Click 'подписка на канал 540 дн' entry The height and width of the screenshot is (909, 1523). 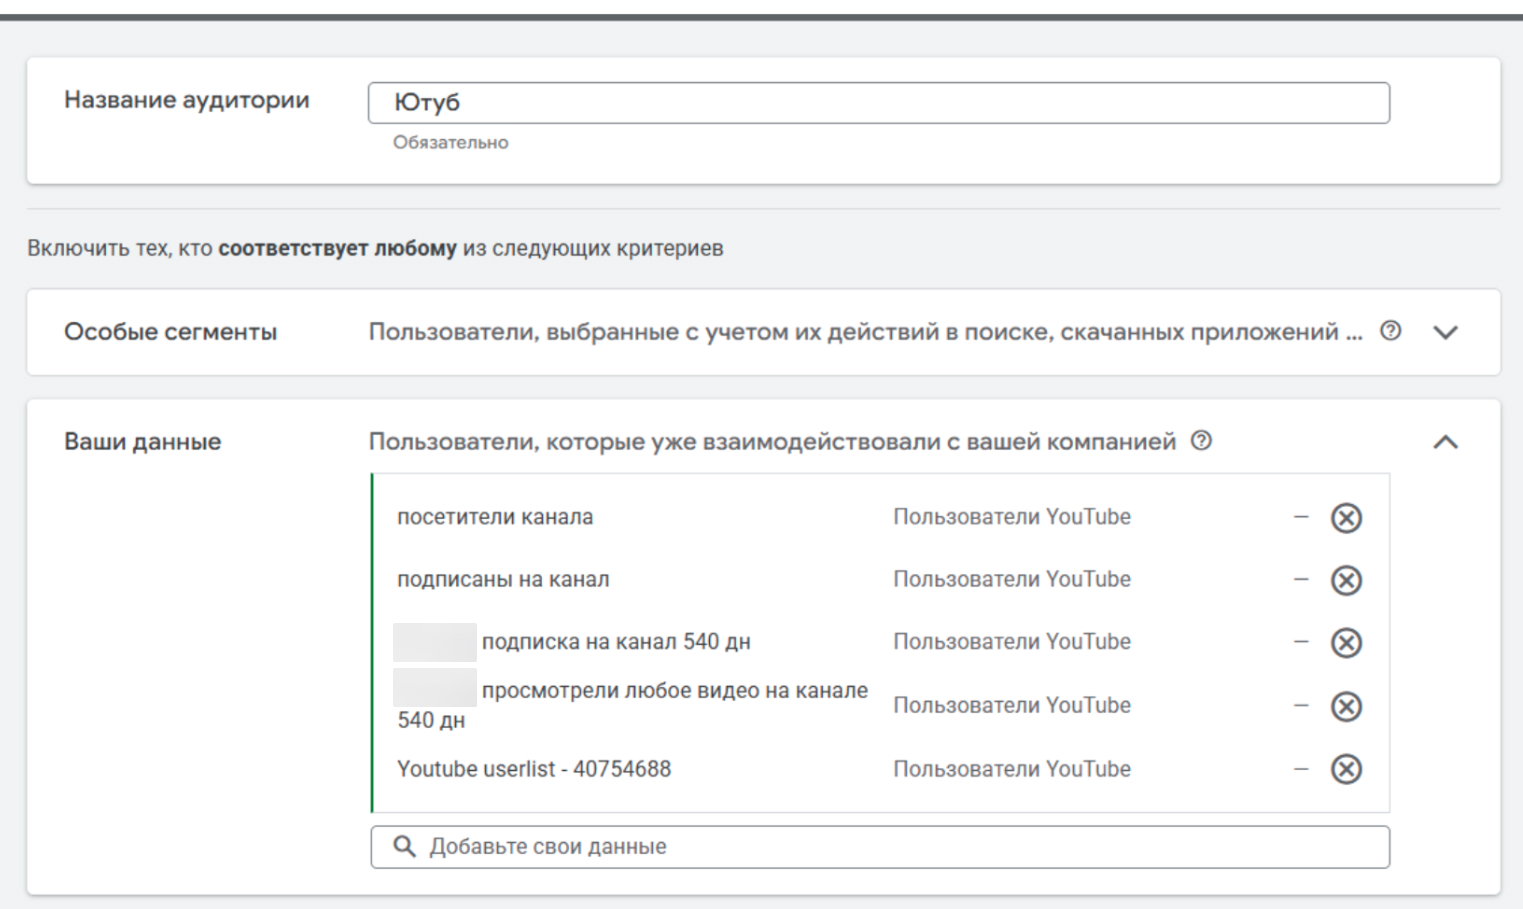[616, 642]
